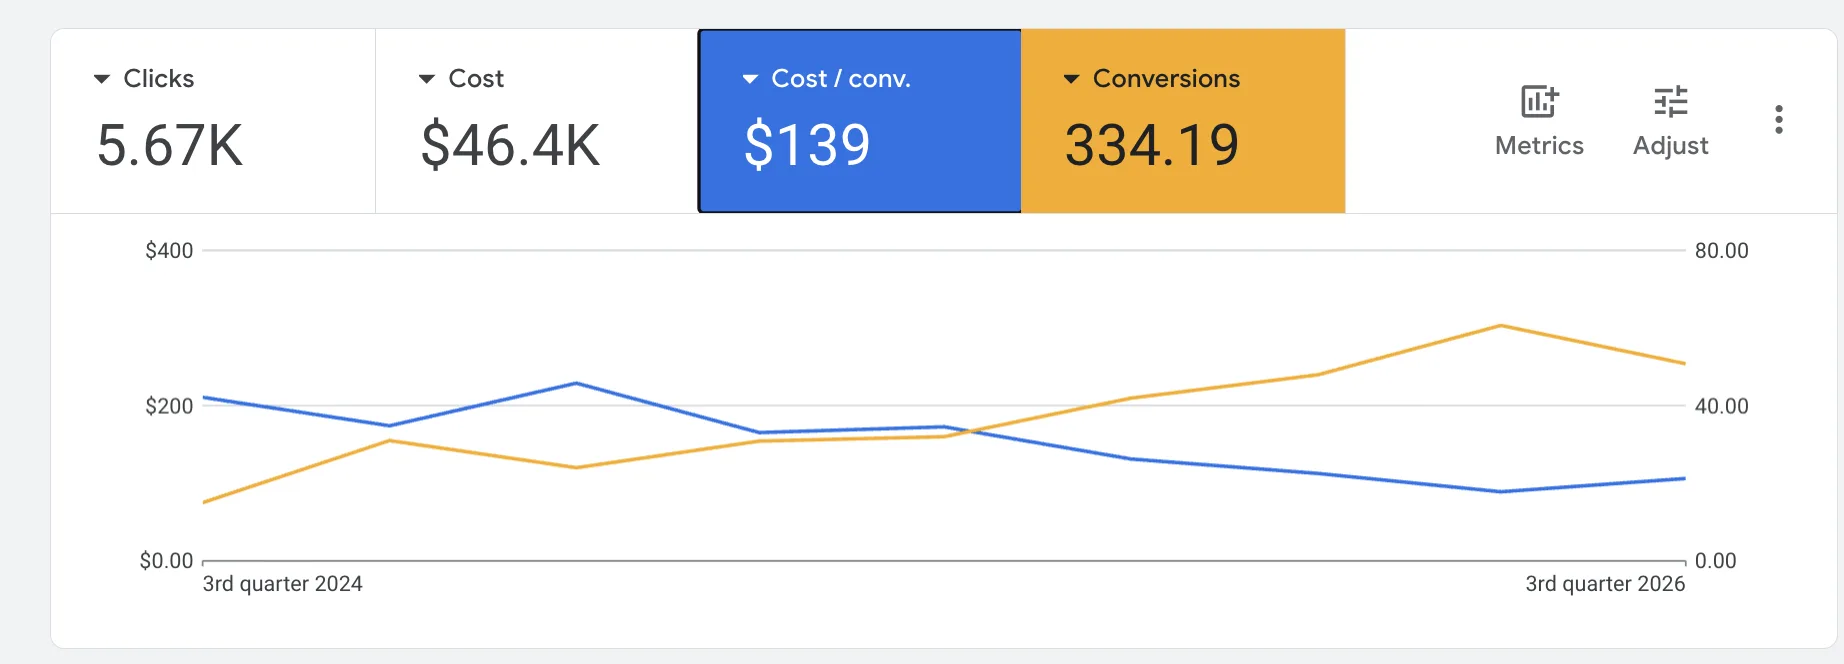Expand the Cost / conv. dropdown arrow
Image resolution: width=1844 pixels, height=664 pixels.
click(x=750, y=79)
